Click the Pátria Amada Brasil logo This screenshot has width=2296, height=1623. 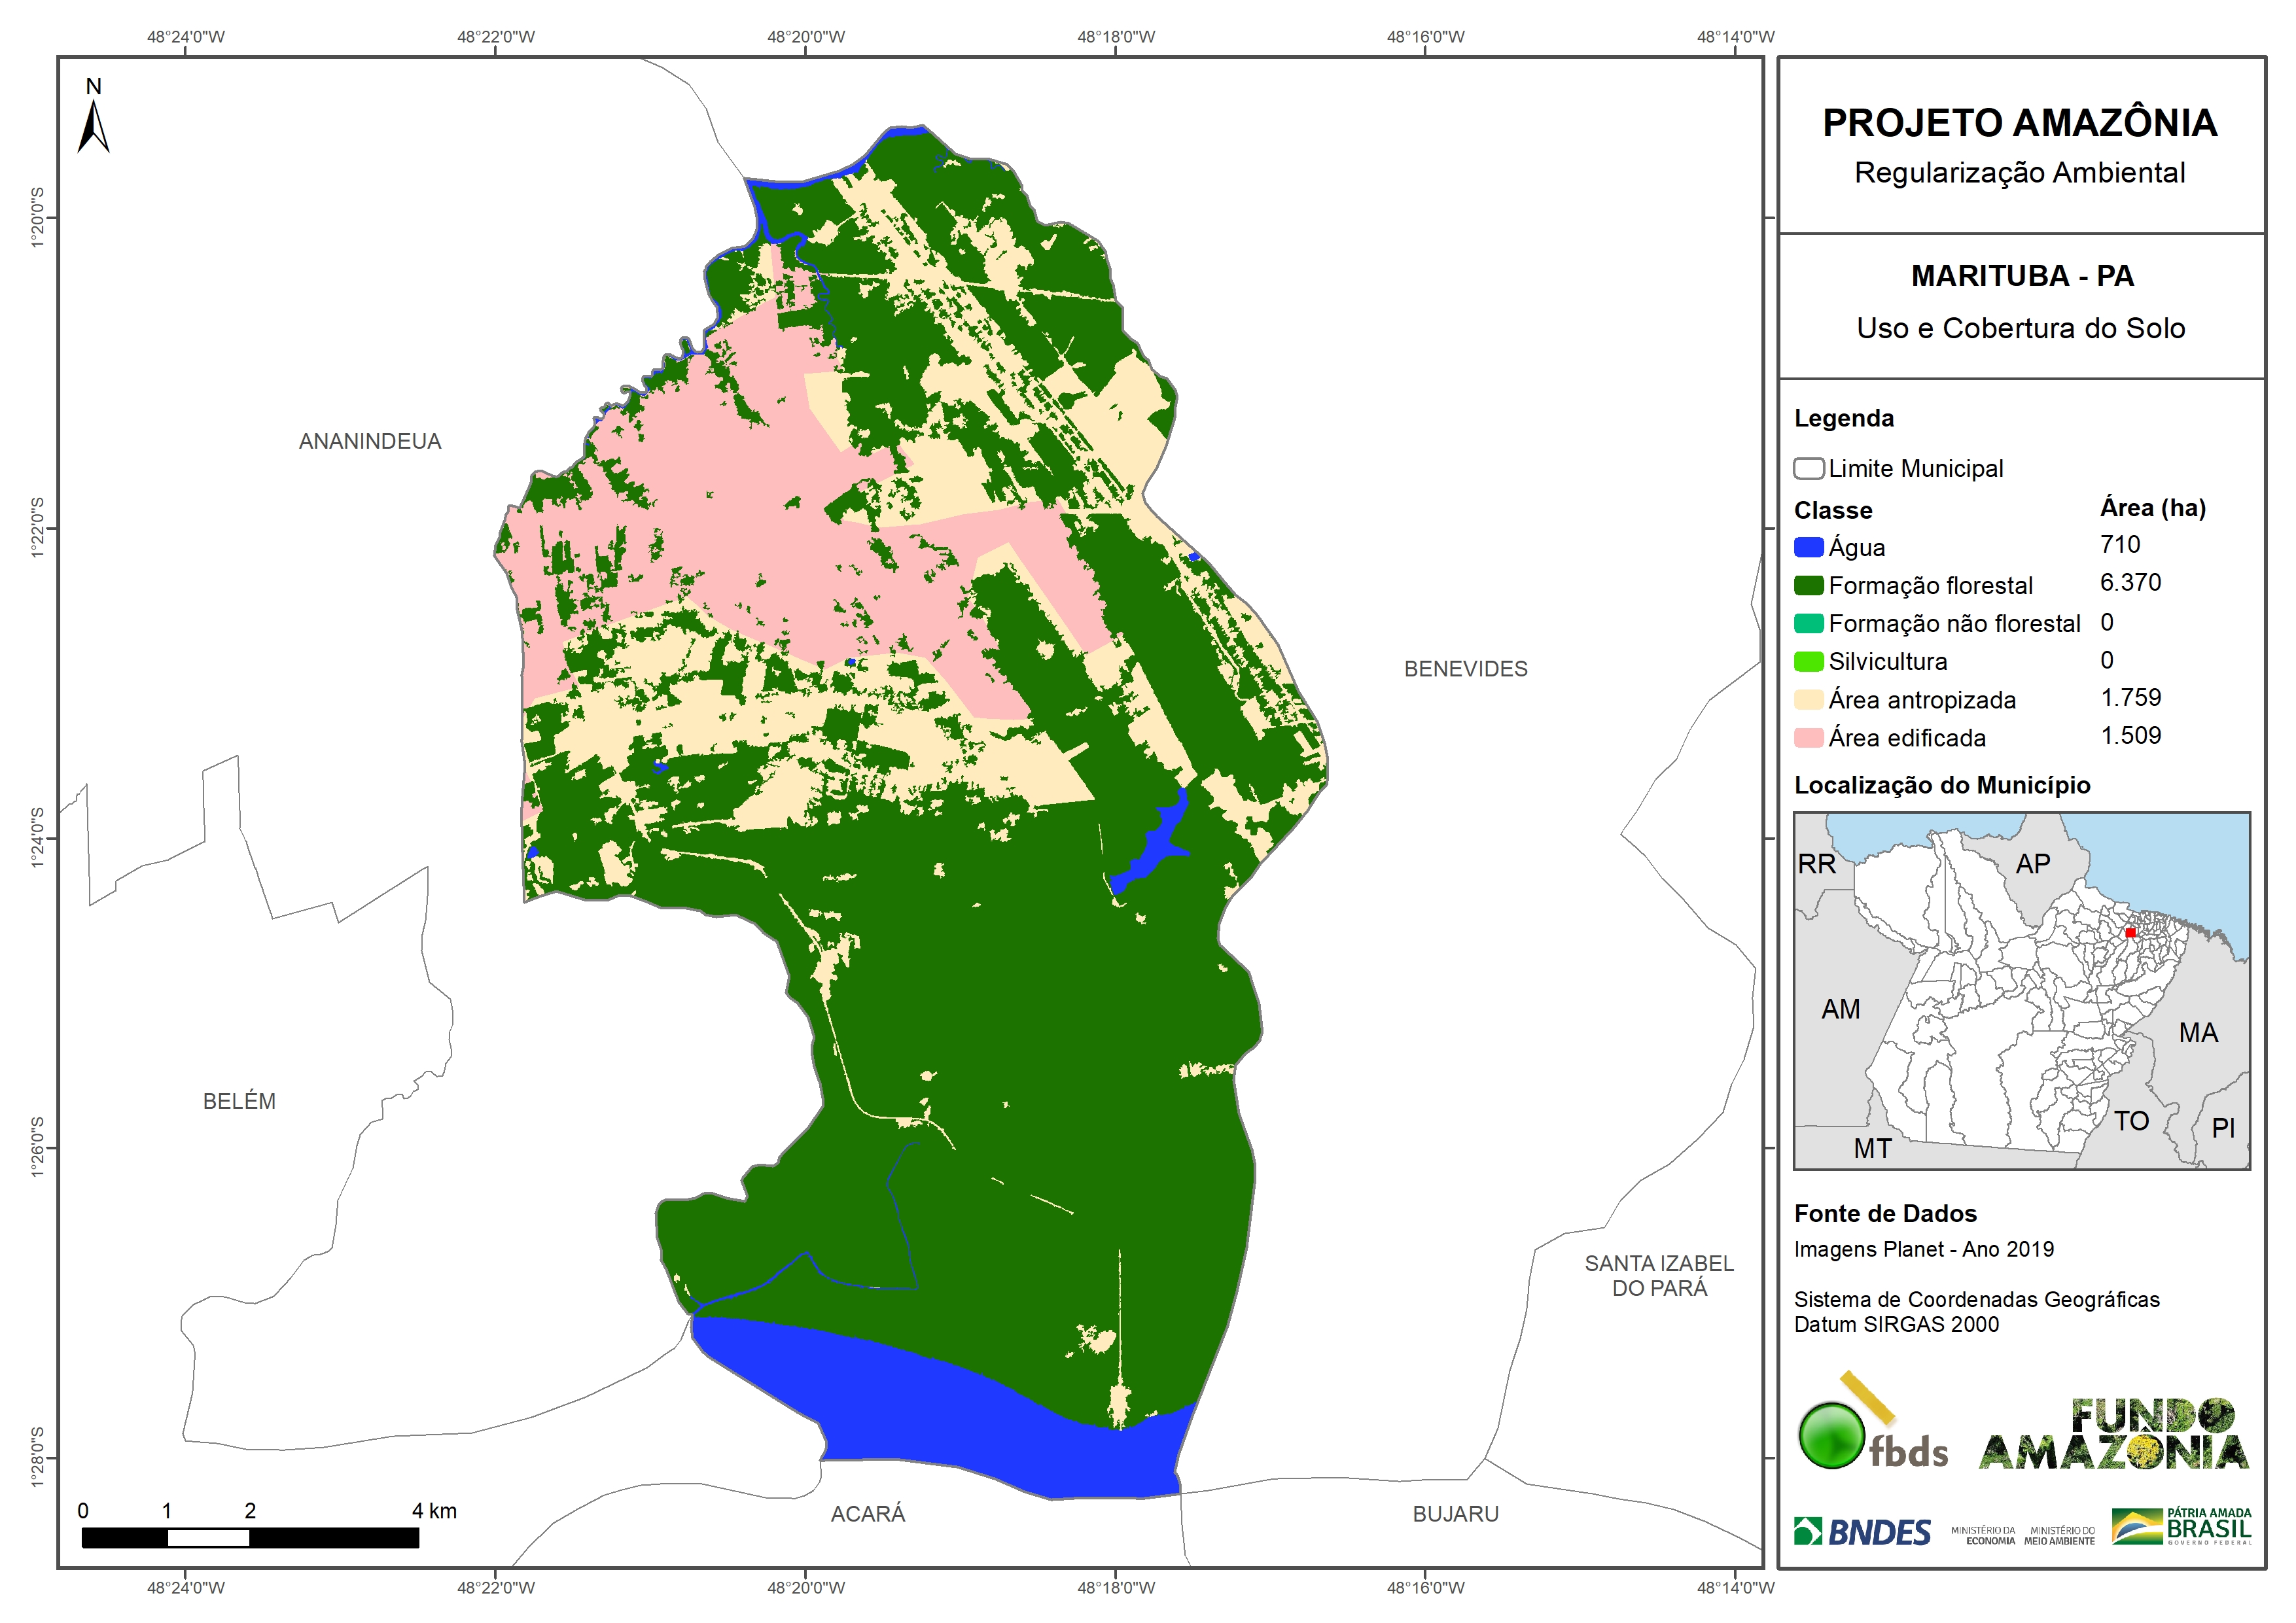coord(2182,1527)
